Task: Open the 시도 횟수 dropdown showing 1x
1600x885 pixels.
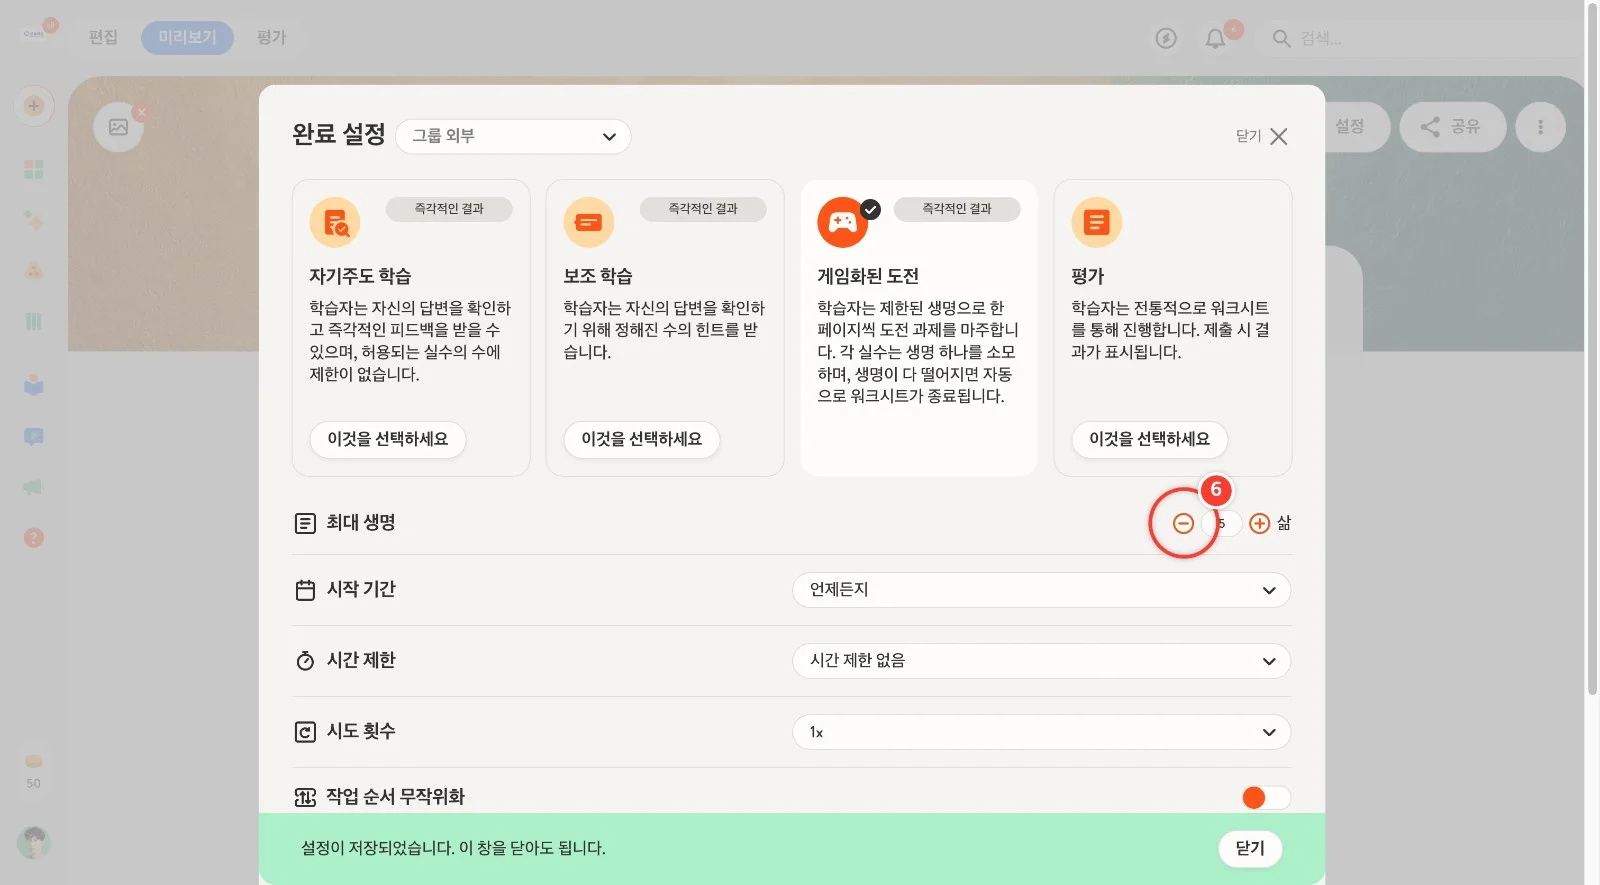Action: click(1041, 732)
